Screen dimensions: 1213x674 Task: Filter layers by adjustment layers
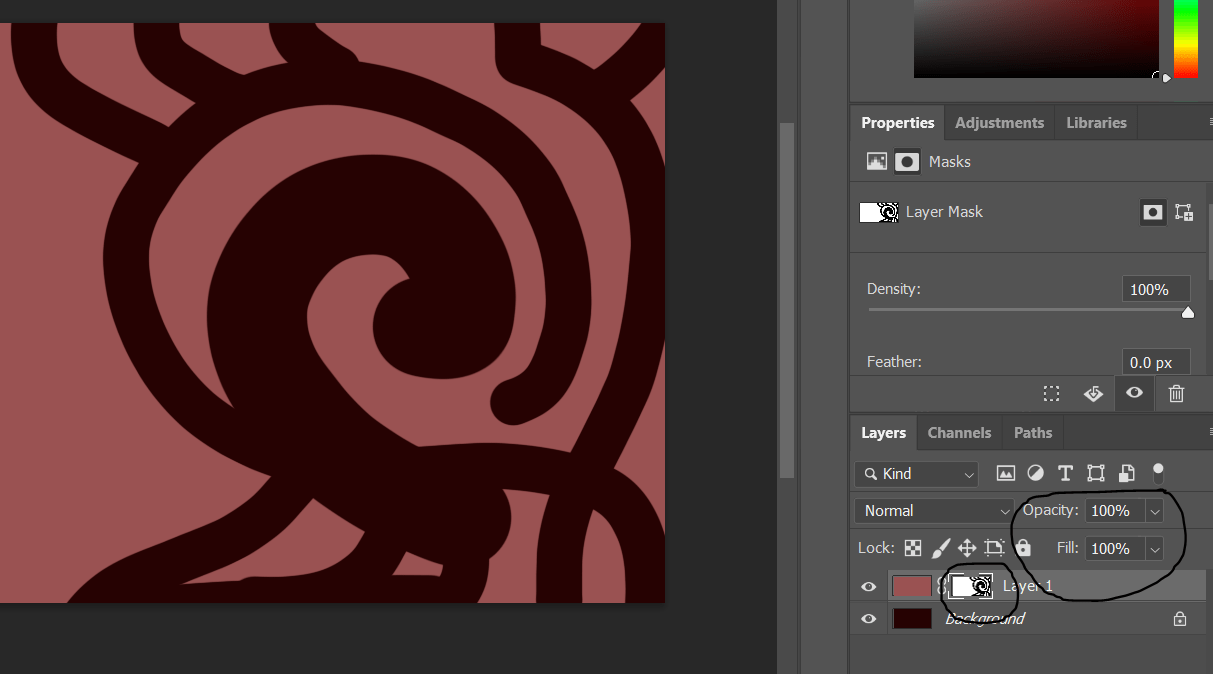pos(1035,473)
